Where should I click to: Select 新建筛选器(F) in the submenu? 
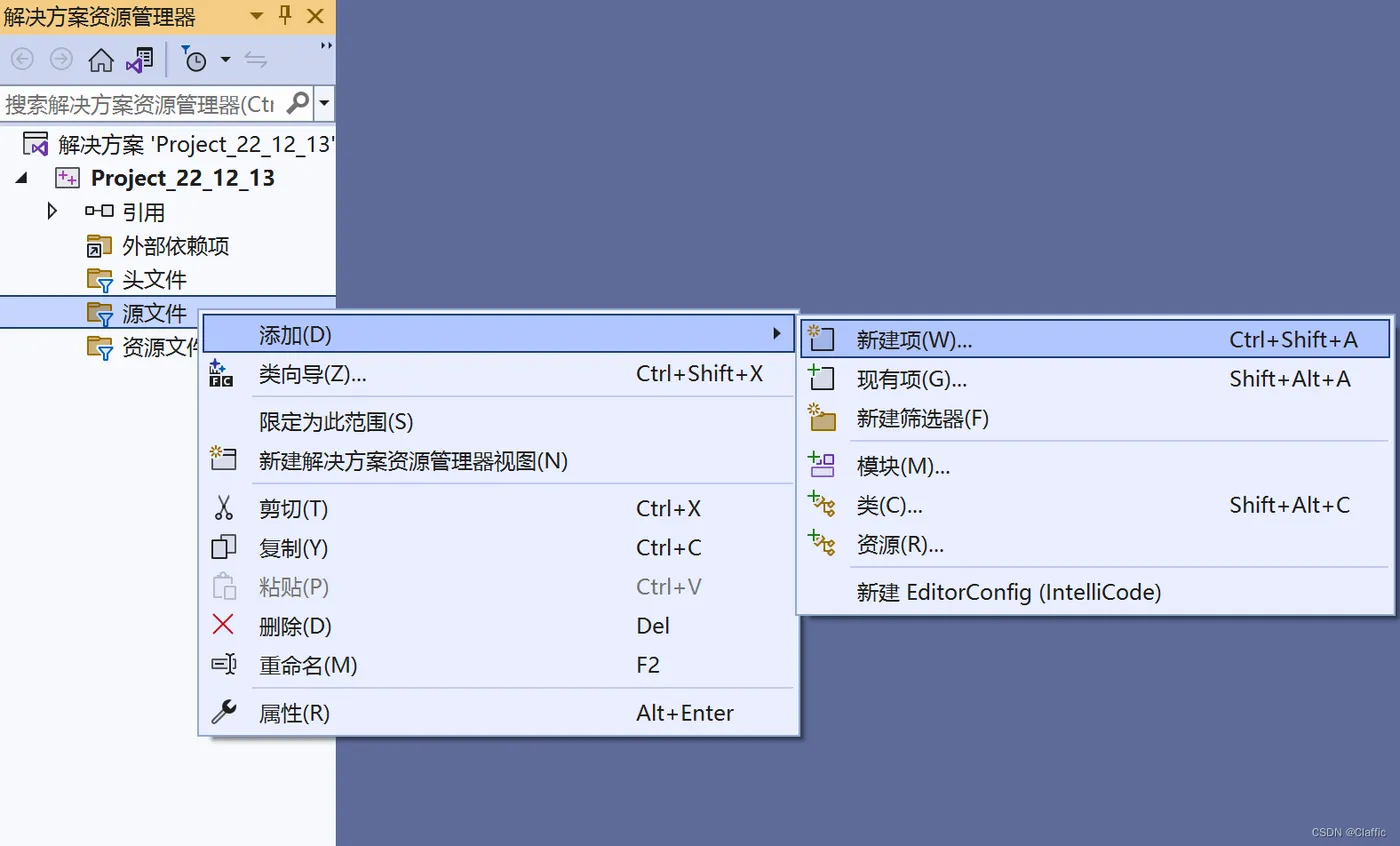pyautogui.click(x=1095, y=418)
